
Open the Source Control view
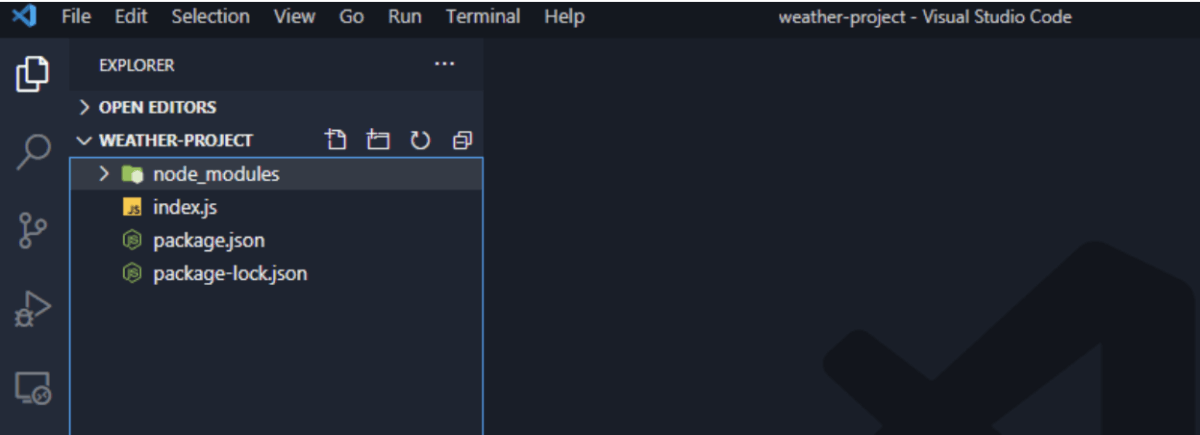pos(32,230)
